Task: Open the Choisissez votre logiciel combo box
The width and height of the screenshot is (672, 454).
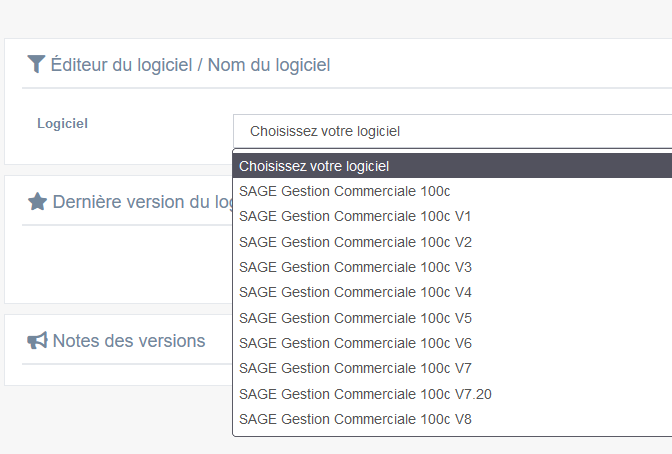Action: [x=450, y=131]
